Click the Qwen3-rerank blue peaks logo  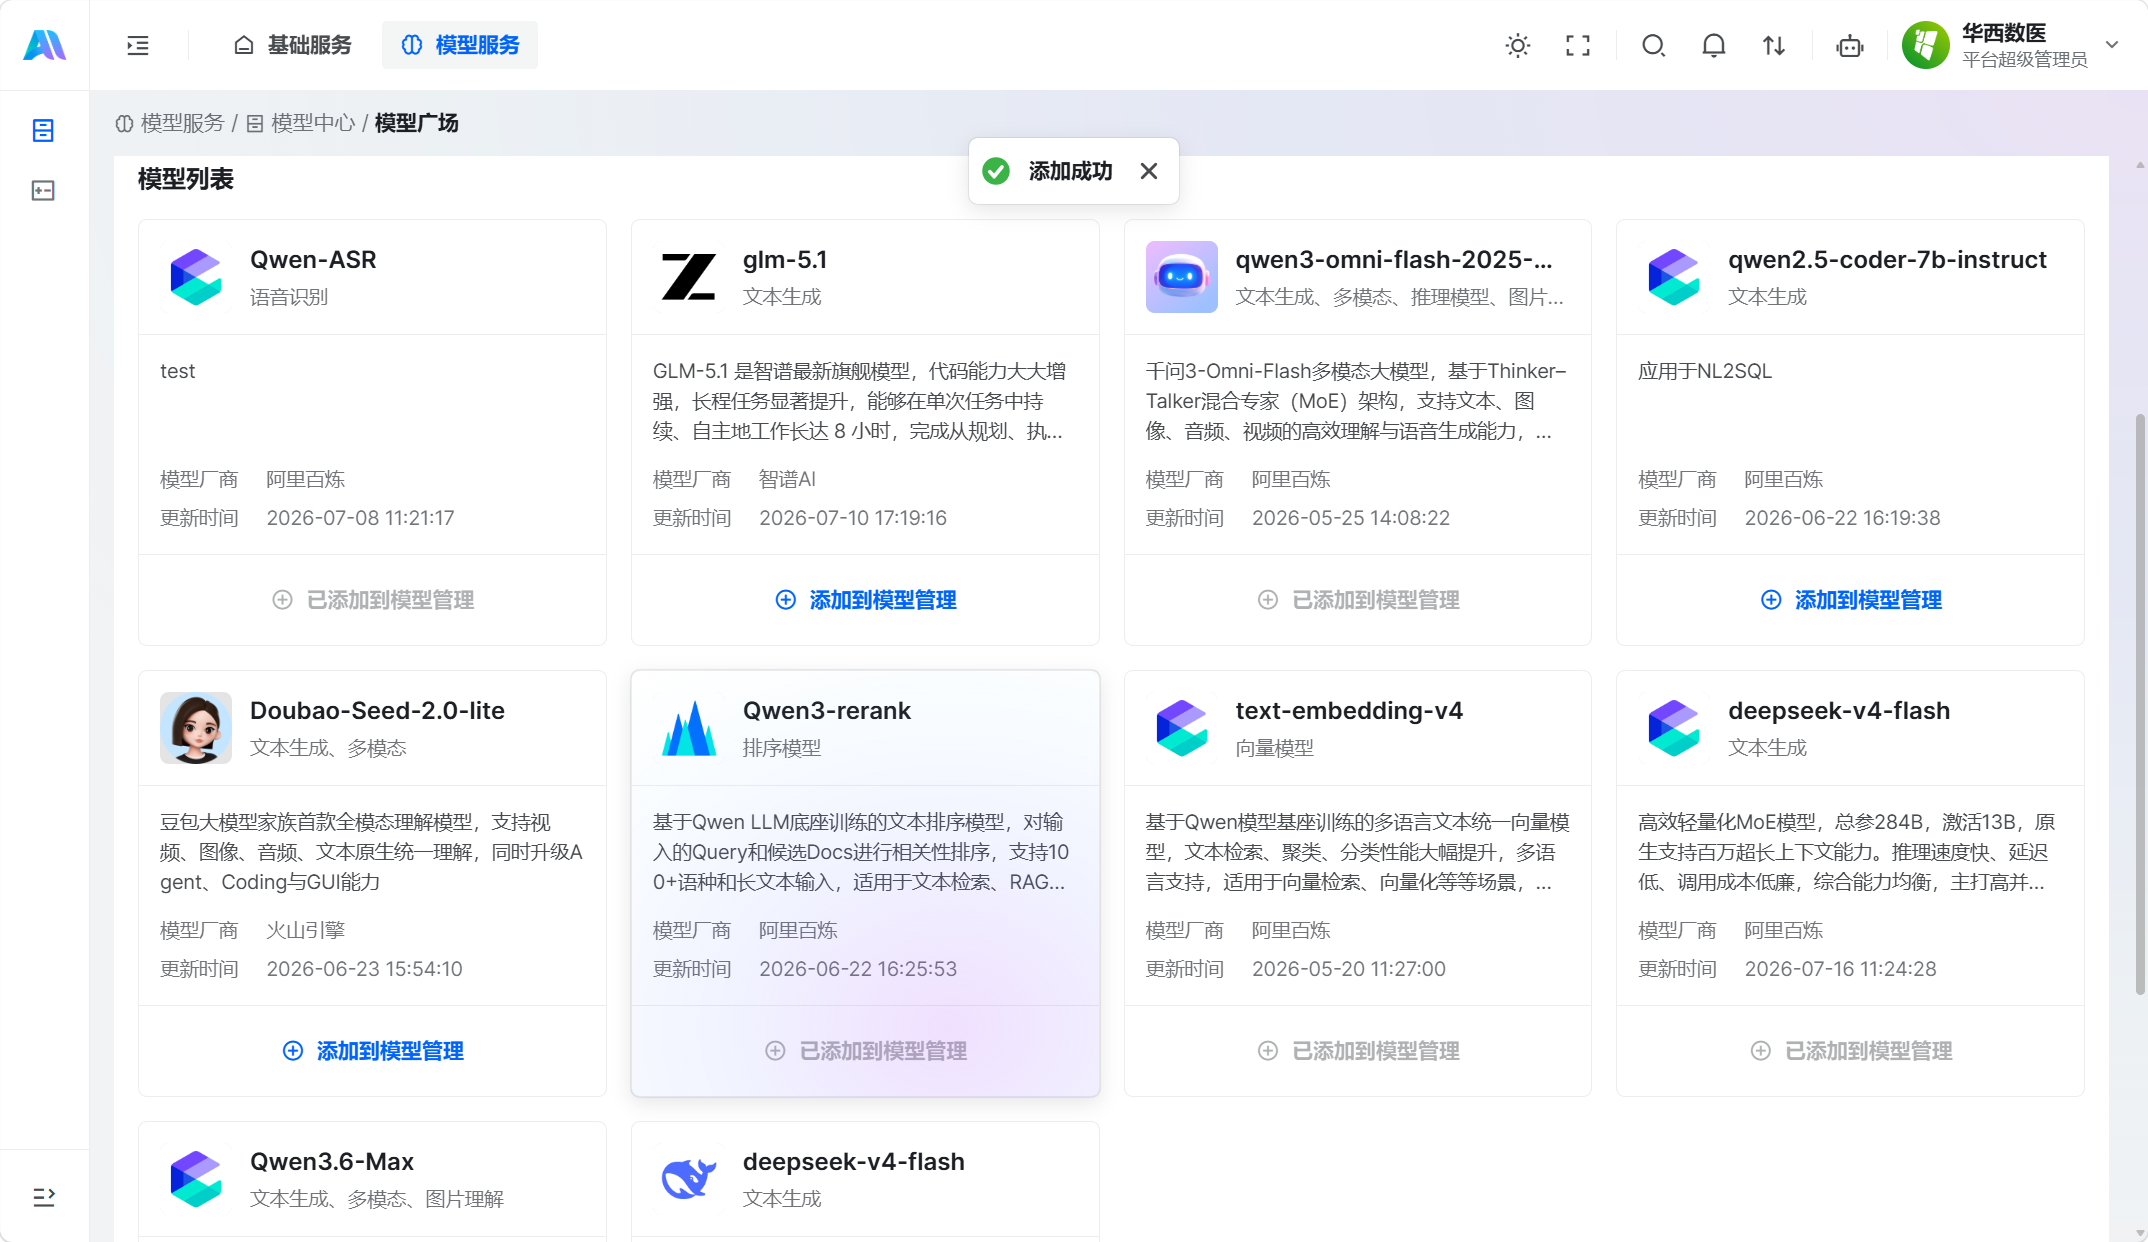[x=689, y=728]
